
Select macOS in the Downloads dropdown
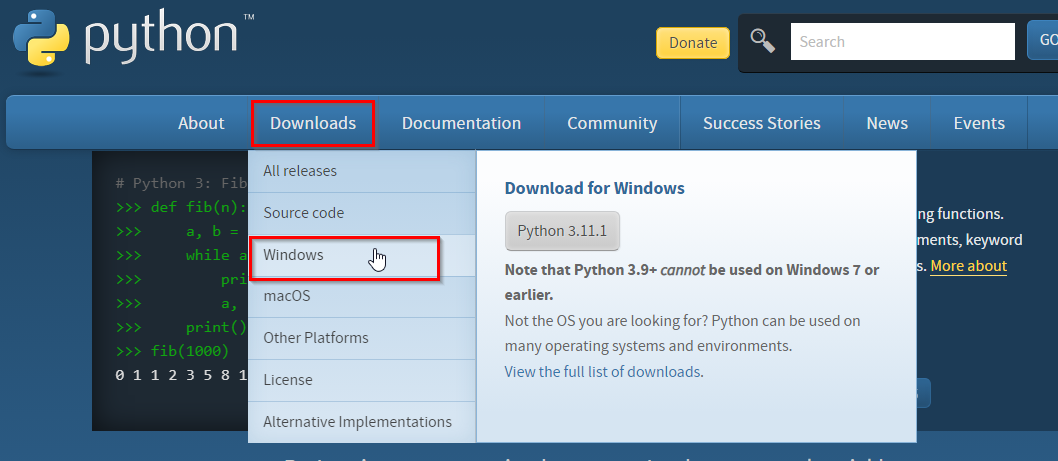pos(362,296)
